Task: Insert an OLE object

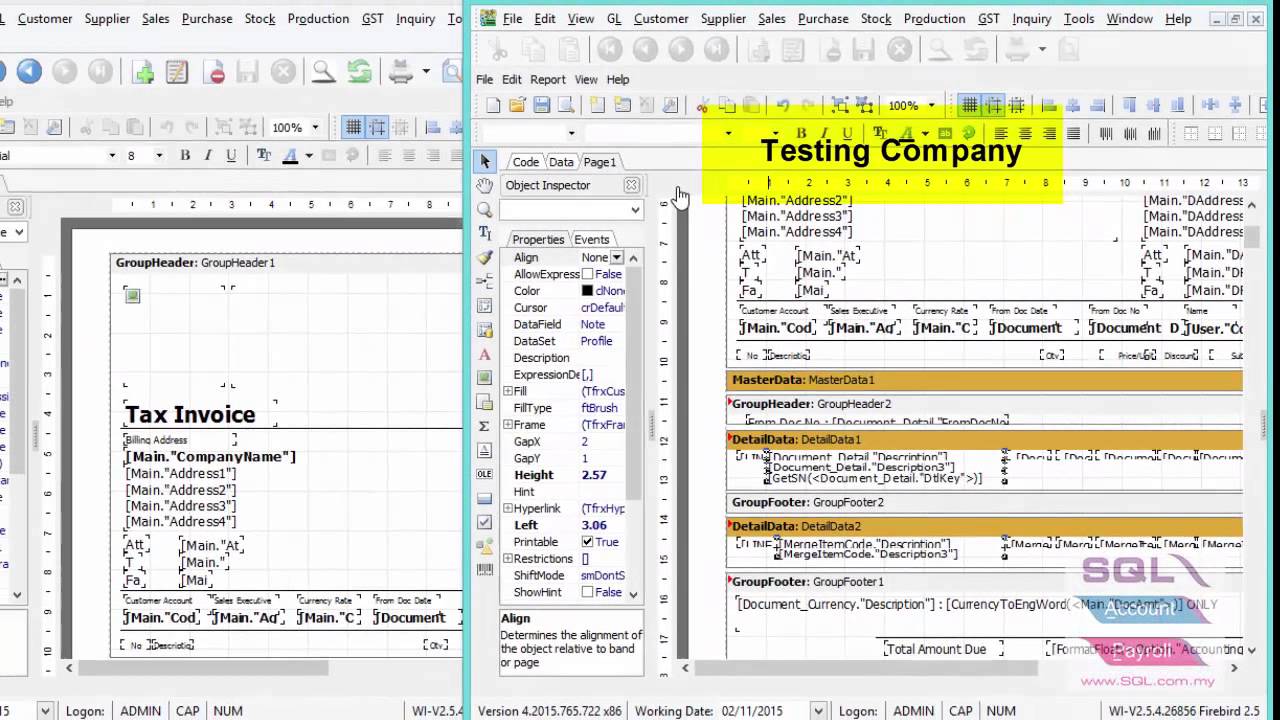Action: 485,474
